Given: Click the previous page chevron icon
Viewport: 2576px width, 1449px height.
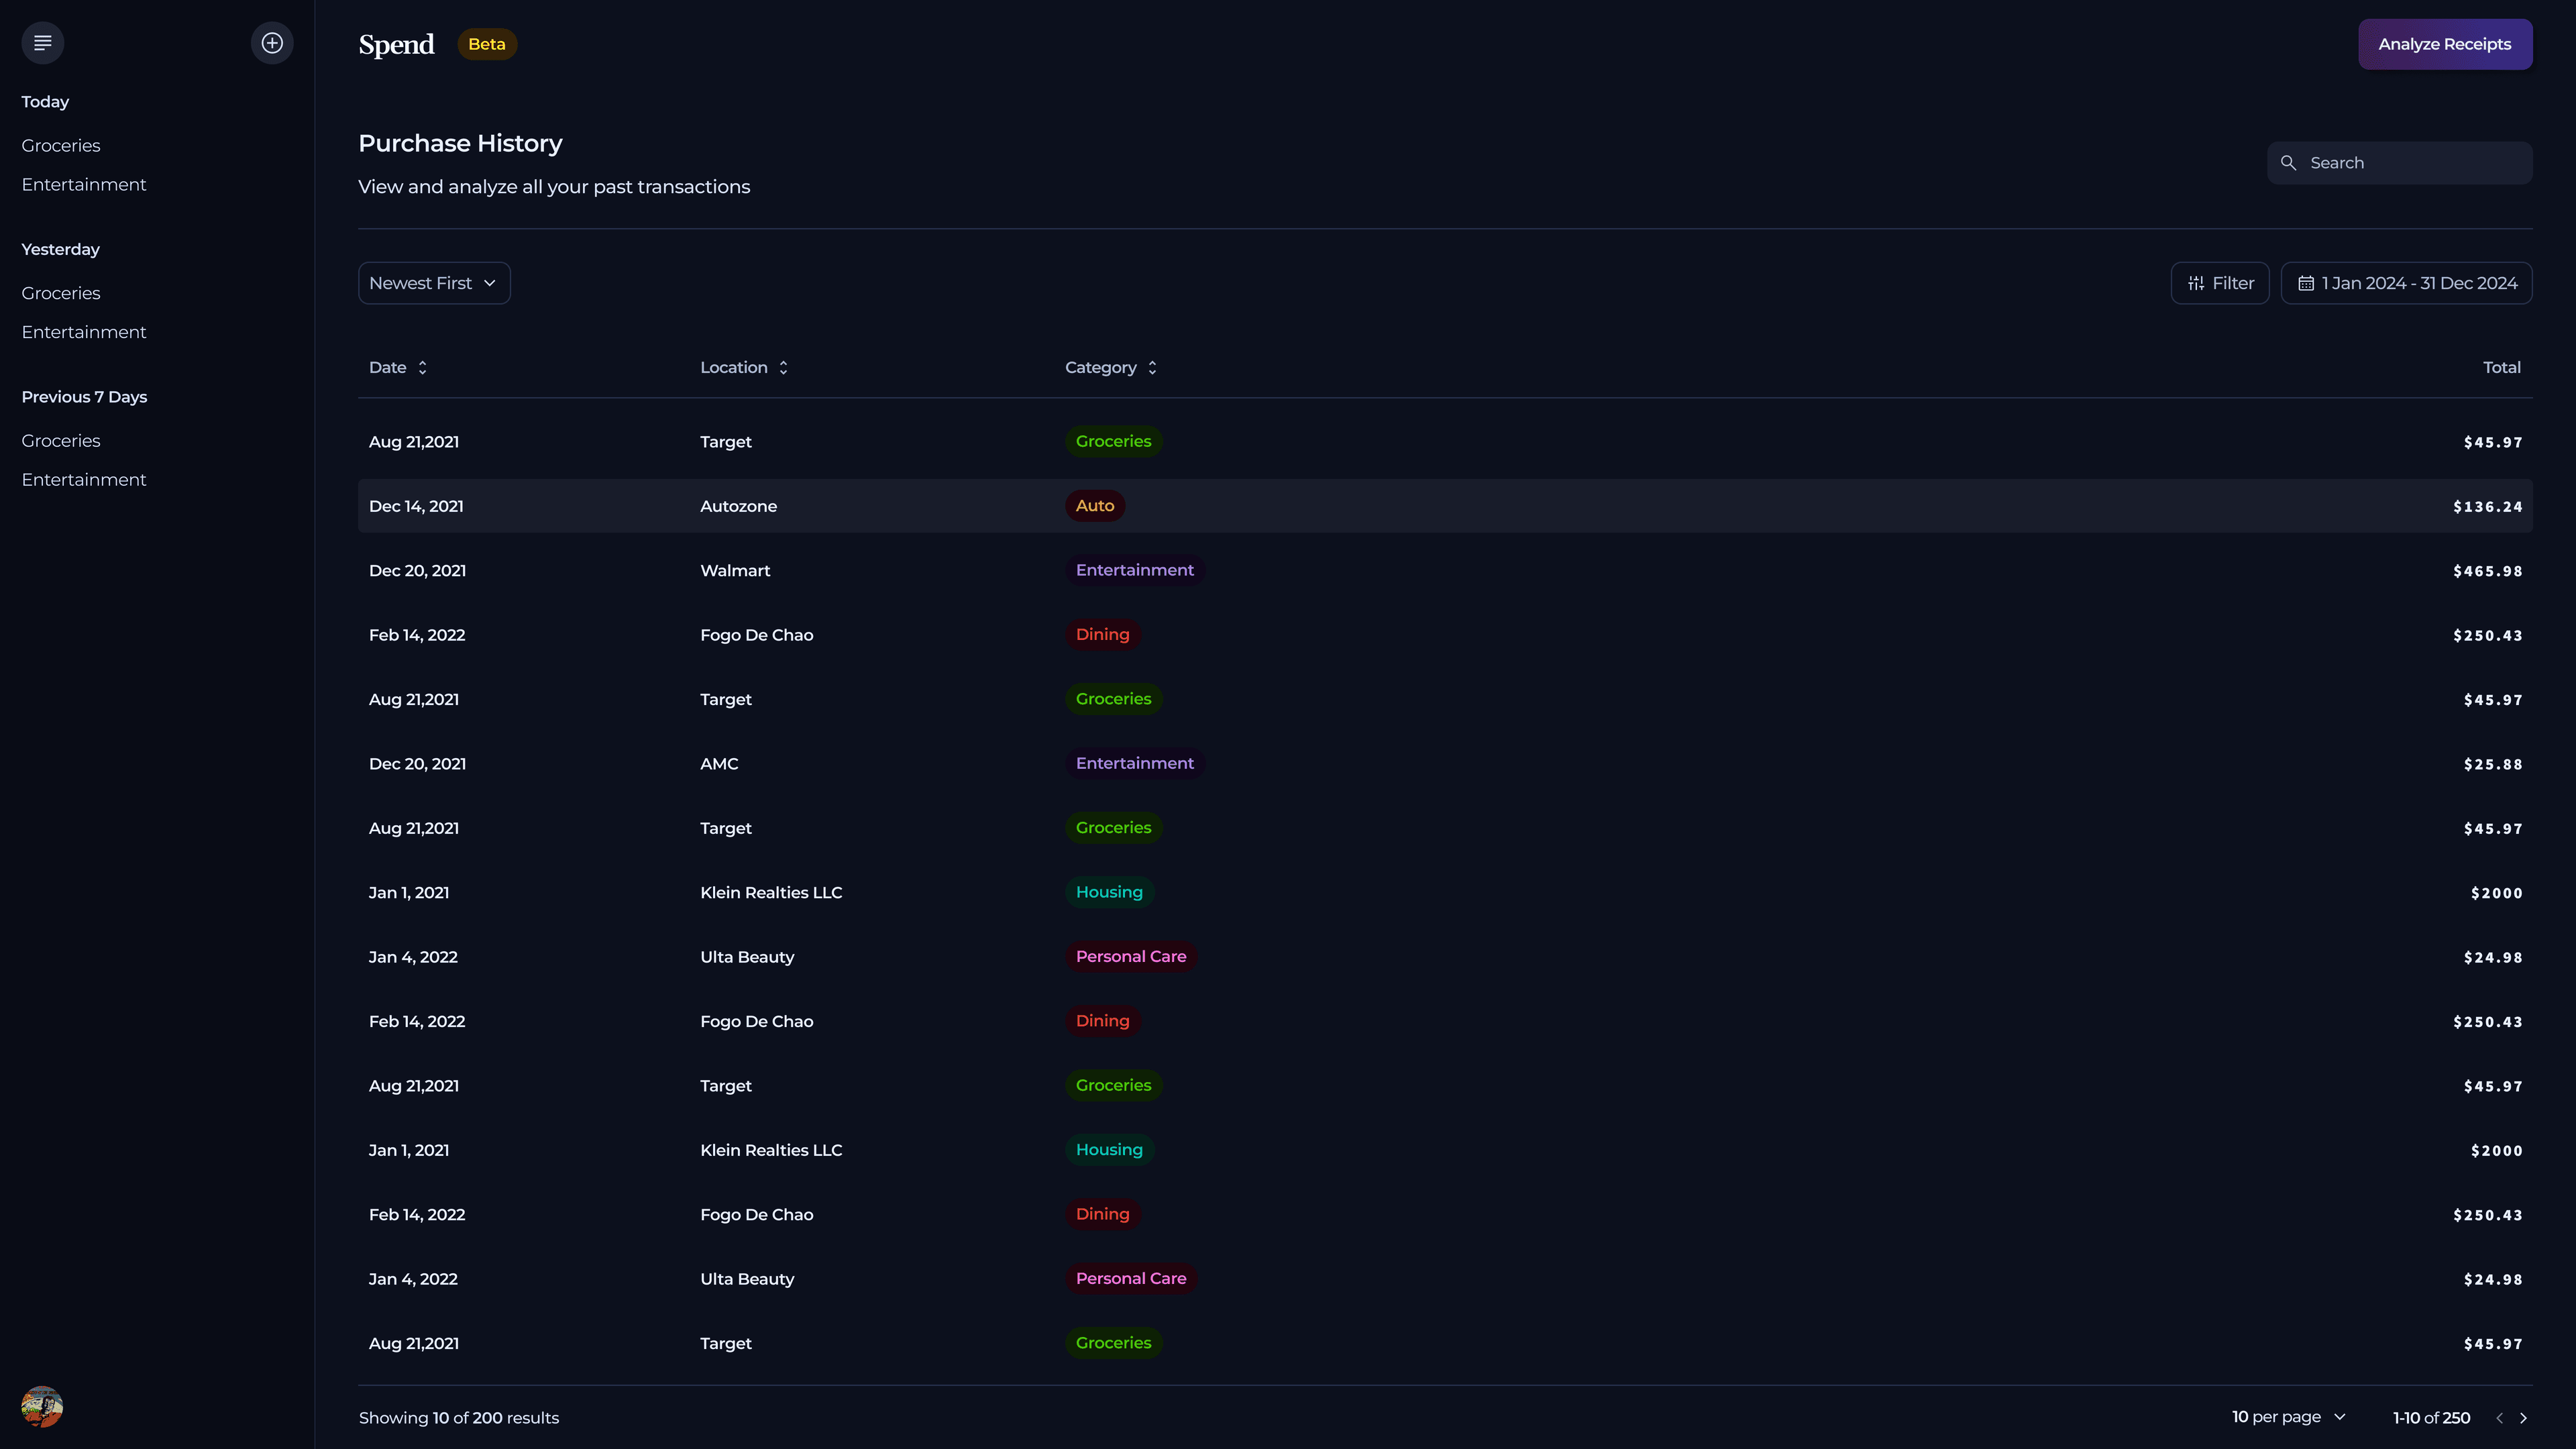Looking at the screenshot, I should (2499, 1417).
